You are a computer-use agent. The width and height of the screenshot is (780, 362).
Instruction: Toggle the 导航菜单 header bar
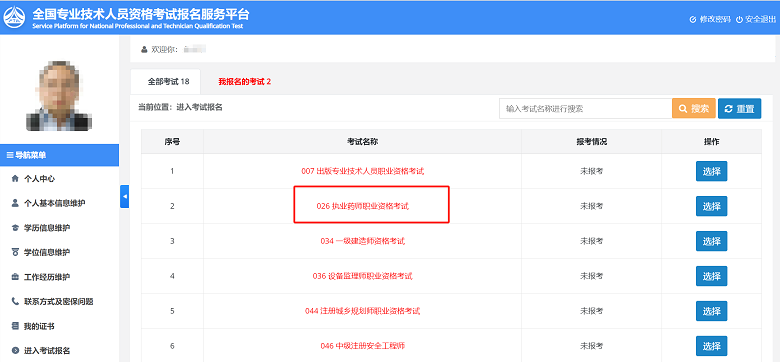coord(59,155)
